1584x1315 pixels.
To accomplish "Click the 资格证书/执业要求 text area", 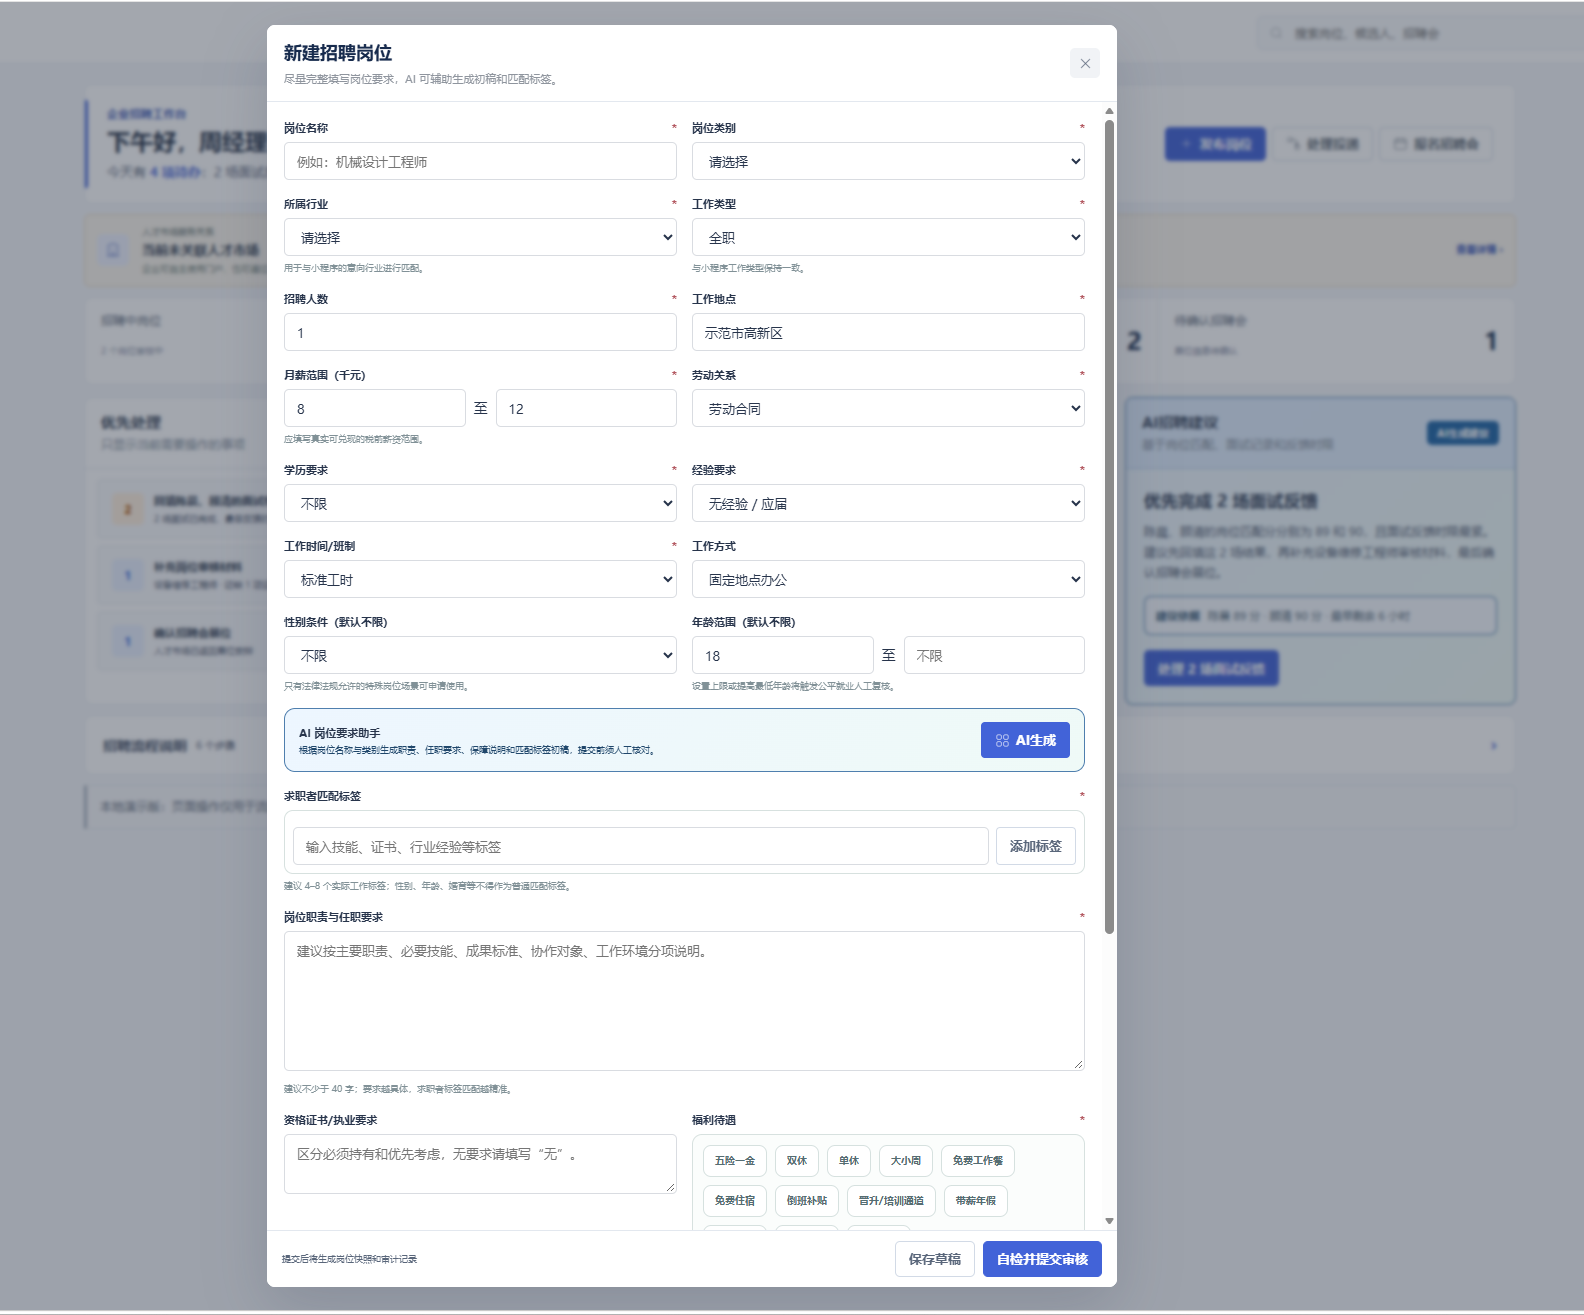I will tap(480, 1164).
